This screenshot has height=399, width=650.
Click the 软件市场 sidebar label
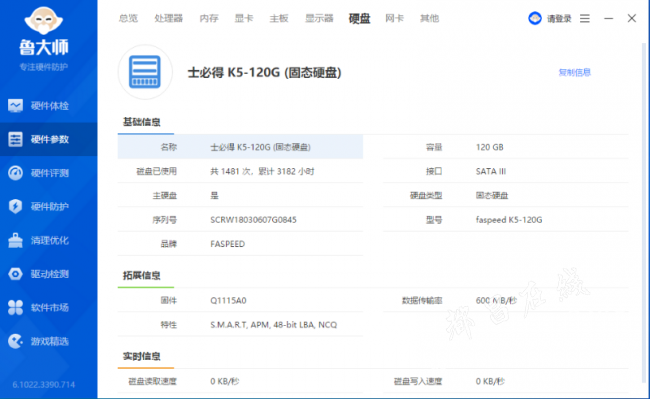click(x=50, y=307)
